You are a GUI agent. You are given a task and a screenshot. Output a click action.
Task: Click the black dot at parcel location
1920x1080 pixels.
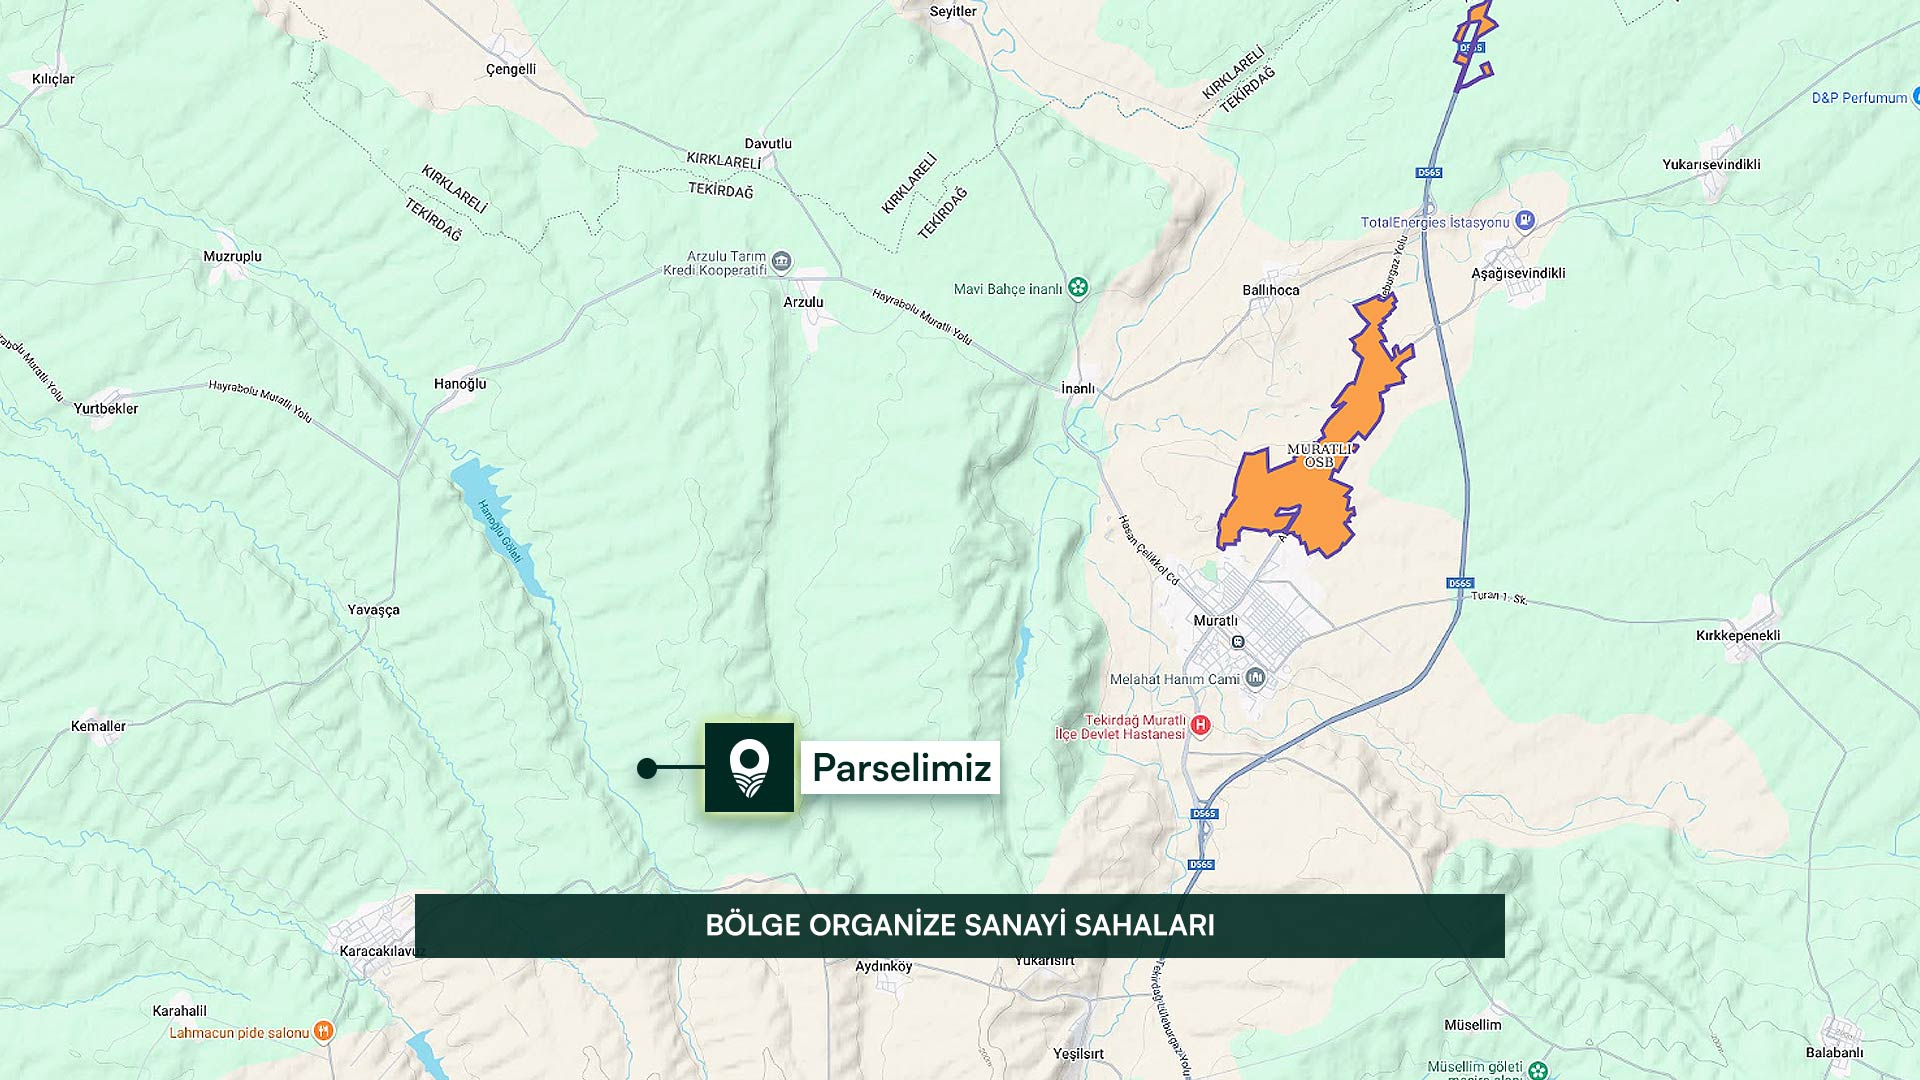coord(647,768)
